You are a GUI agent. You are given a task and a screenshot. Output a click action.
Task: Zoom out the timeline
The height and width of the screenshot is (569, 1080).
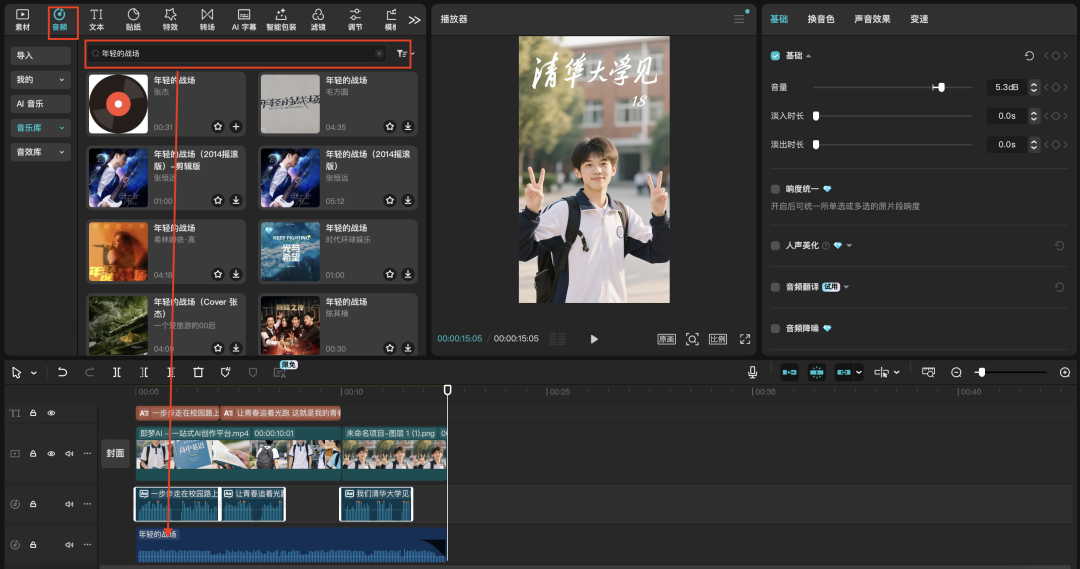[956, 372]
